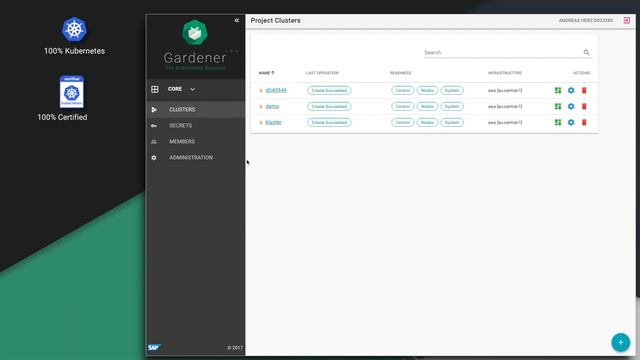Click the 100% Kubernetes wheel logo
This screenshot has height=360, width=640.
74,29
